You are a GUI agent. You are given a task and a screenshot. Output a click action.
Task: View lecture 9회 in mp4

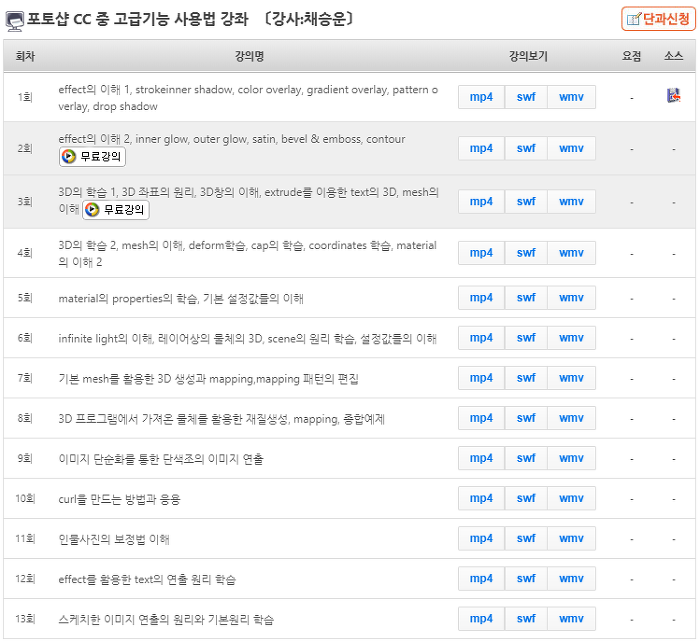click(x=481, y=459)
